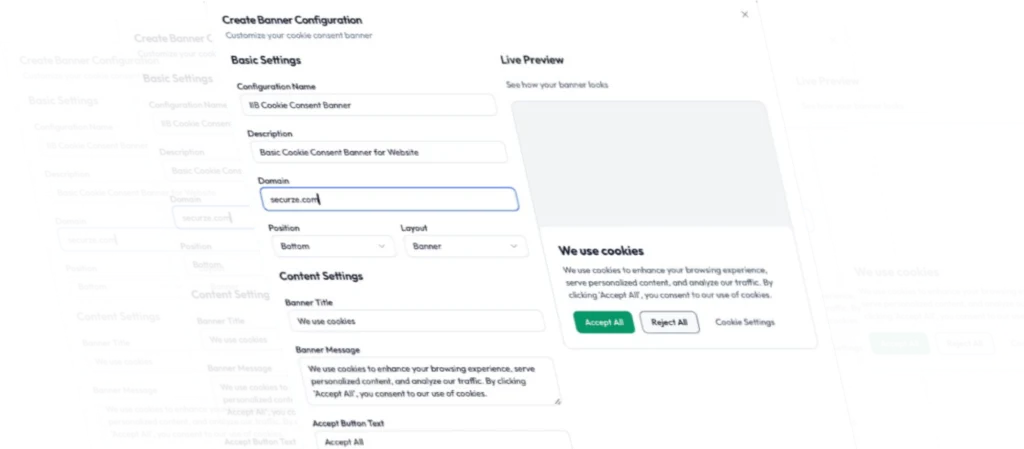Click Accept All in the front live preview
Viewport: 1024px width, 449px height.
pos(604,322)
